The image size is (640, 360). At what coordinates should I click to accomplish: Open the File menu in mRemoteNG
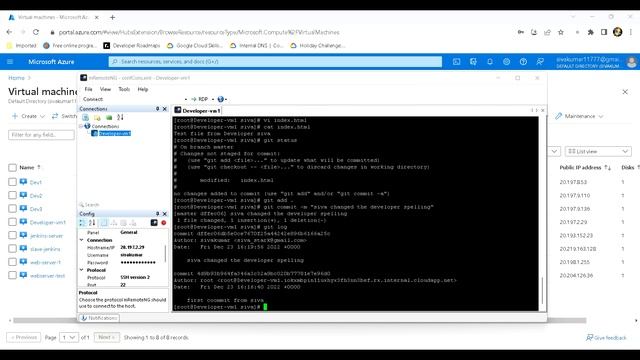89,89
